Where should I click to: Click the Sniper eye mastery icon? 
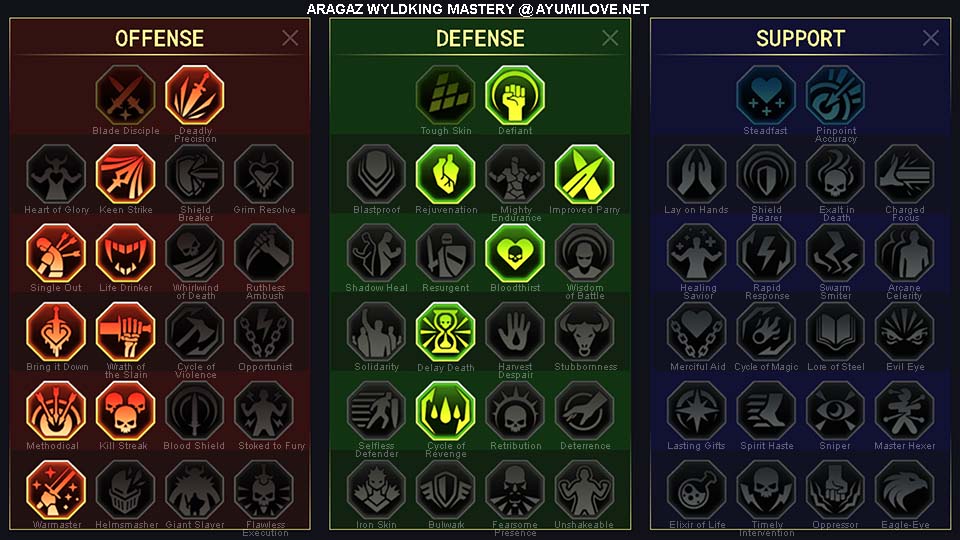click(835, 411)
